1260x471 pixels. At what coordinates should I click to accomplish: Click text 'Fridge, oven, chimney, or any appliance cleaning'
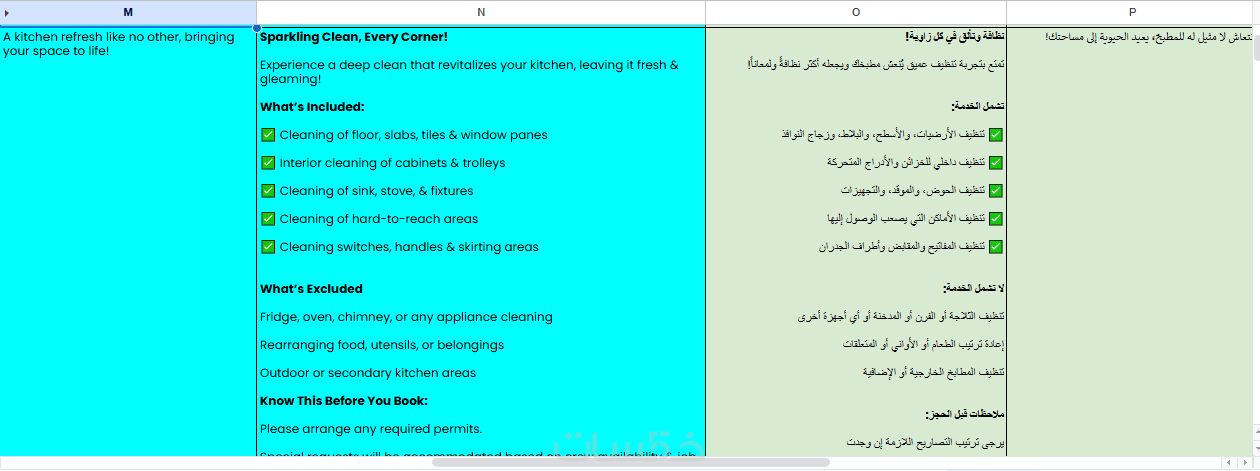(406, 317)
